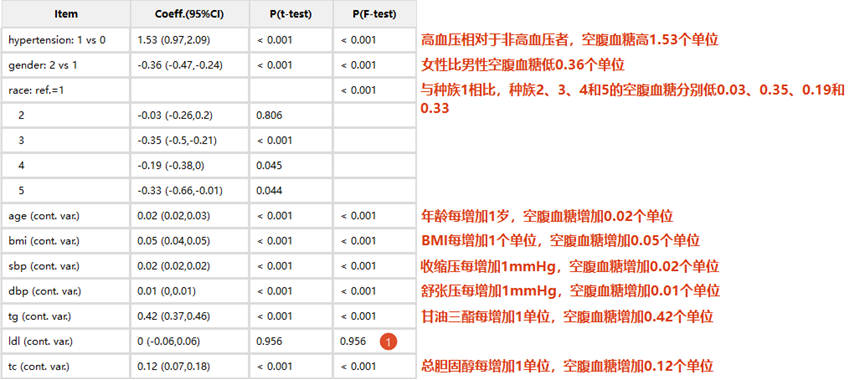Click age row P(t-test) value

click(x=274, y=216)
